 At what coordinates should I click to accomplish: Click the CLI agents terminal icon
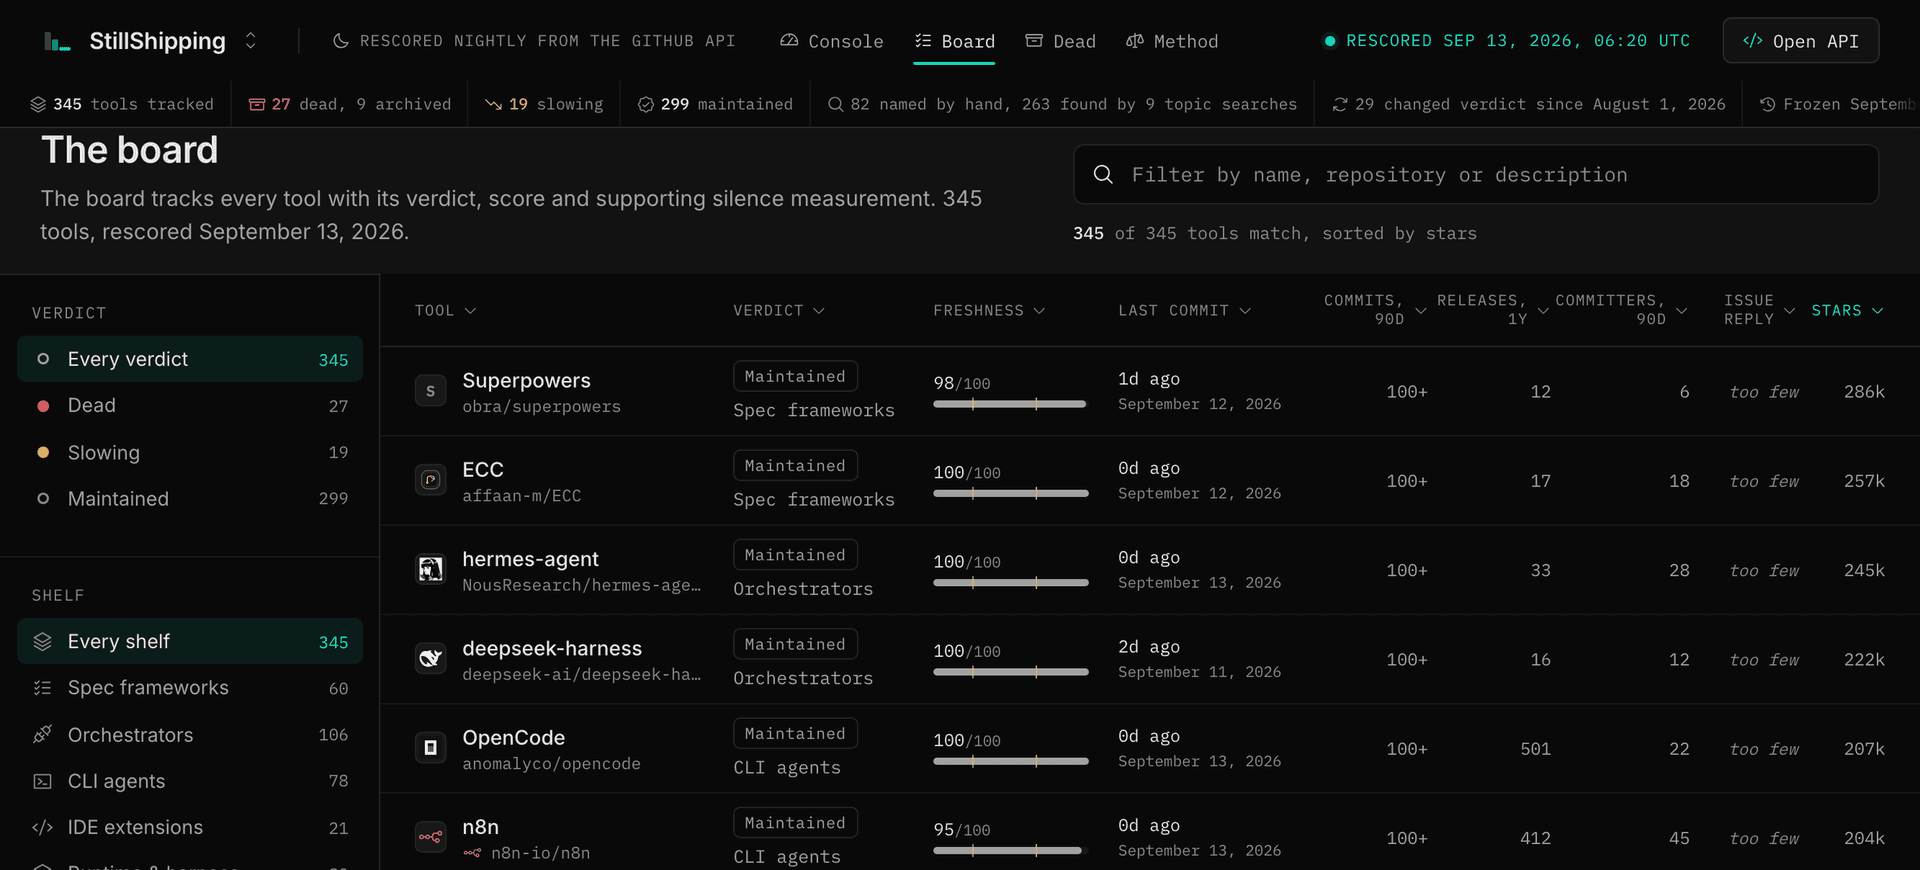pos(42,781)
